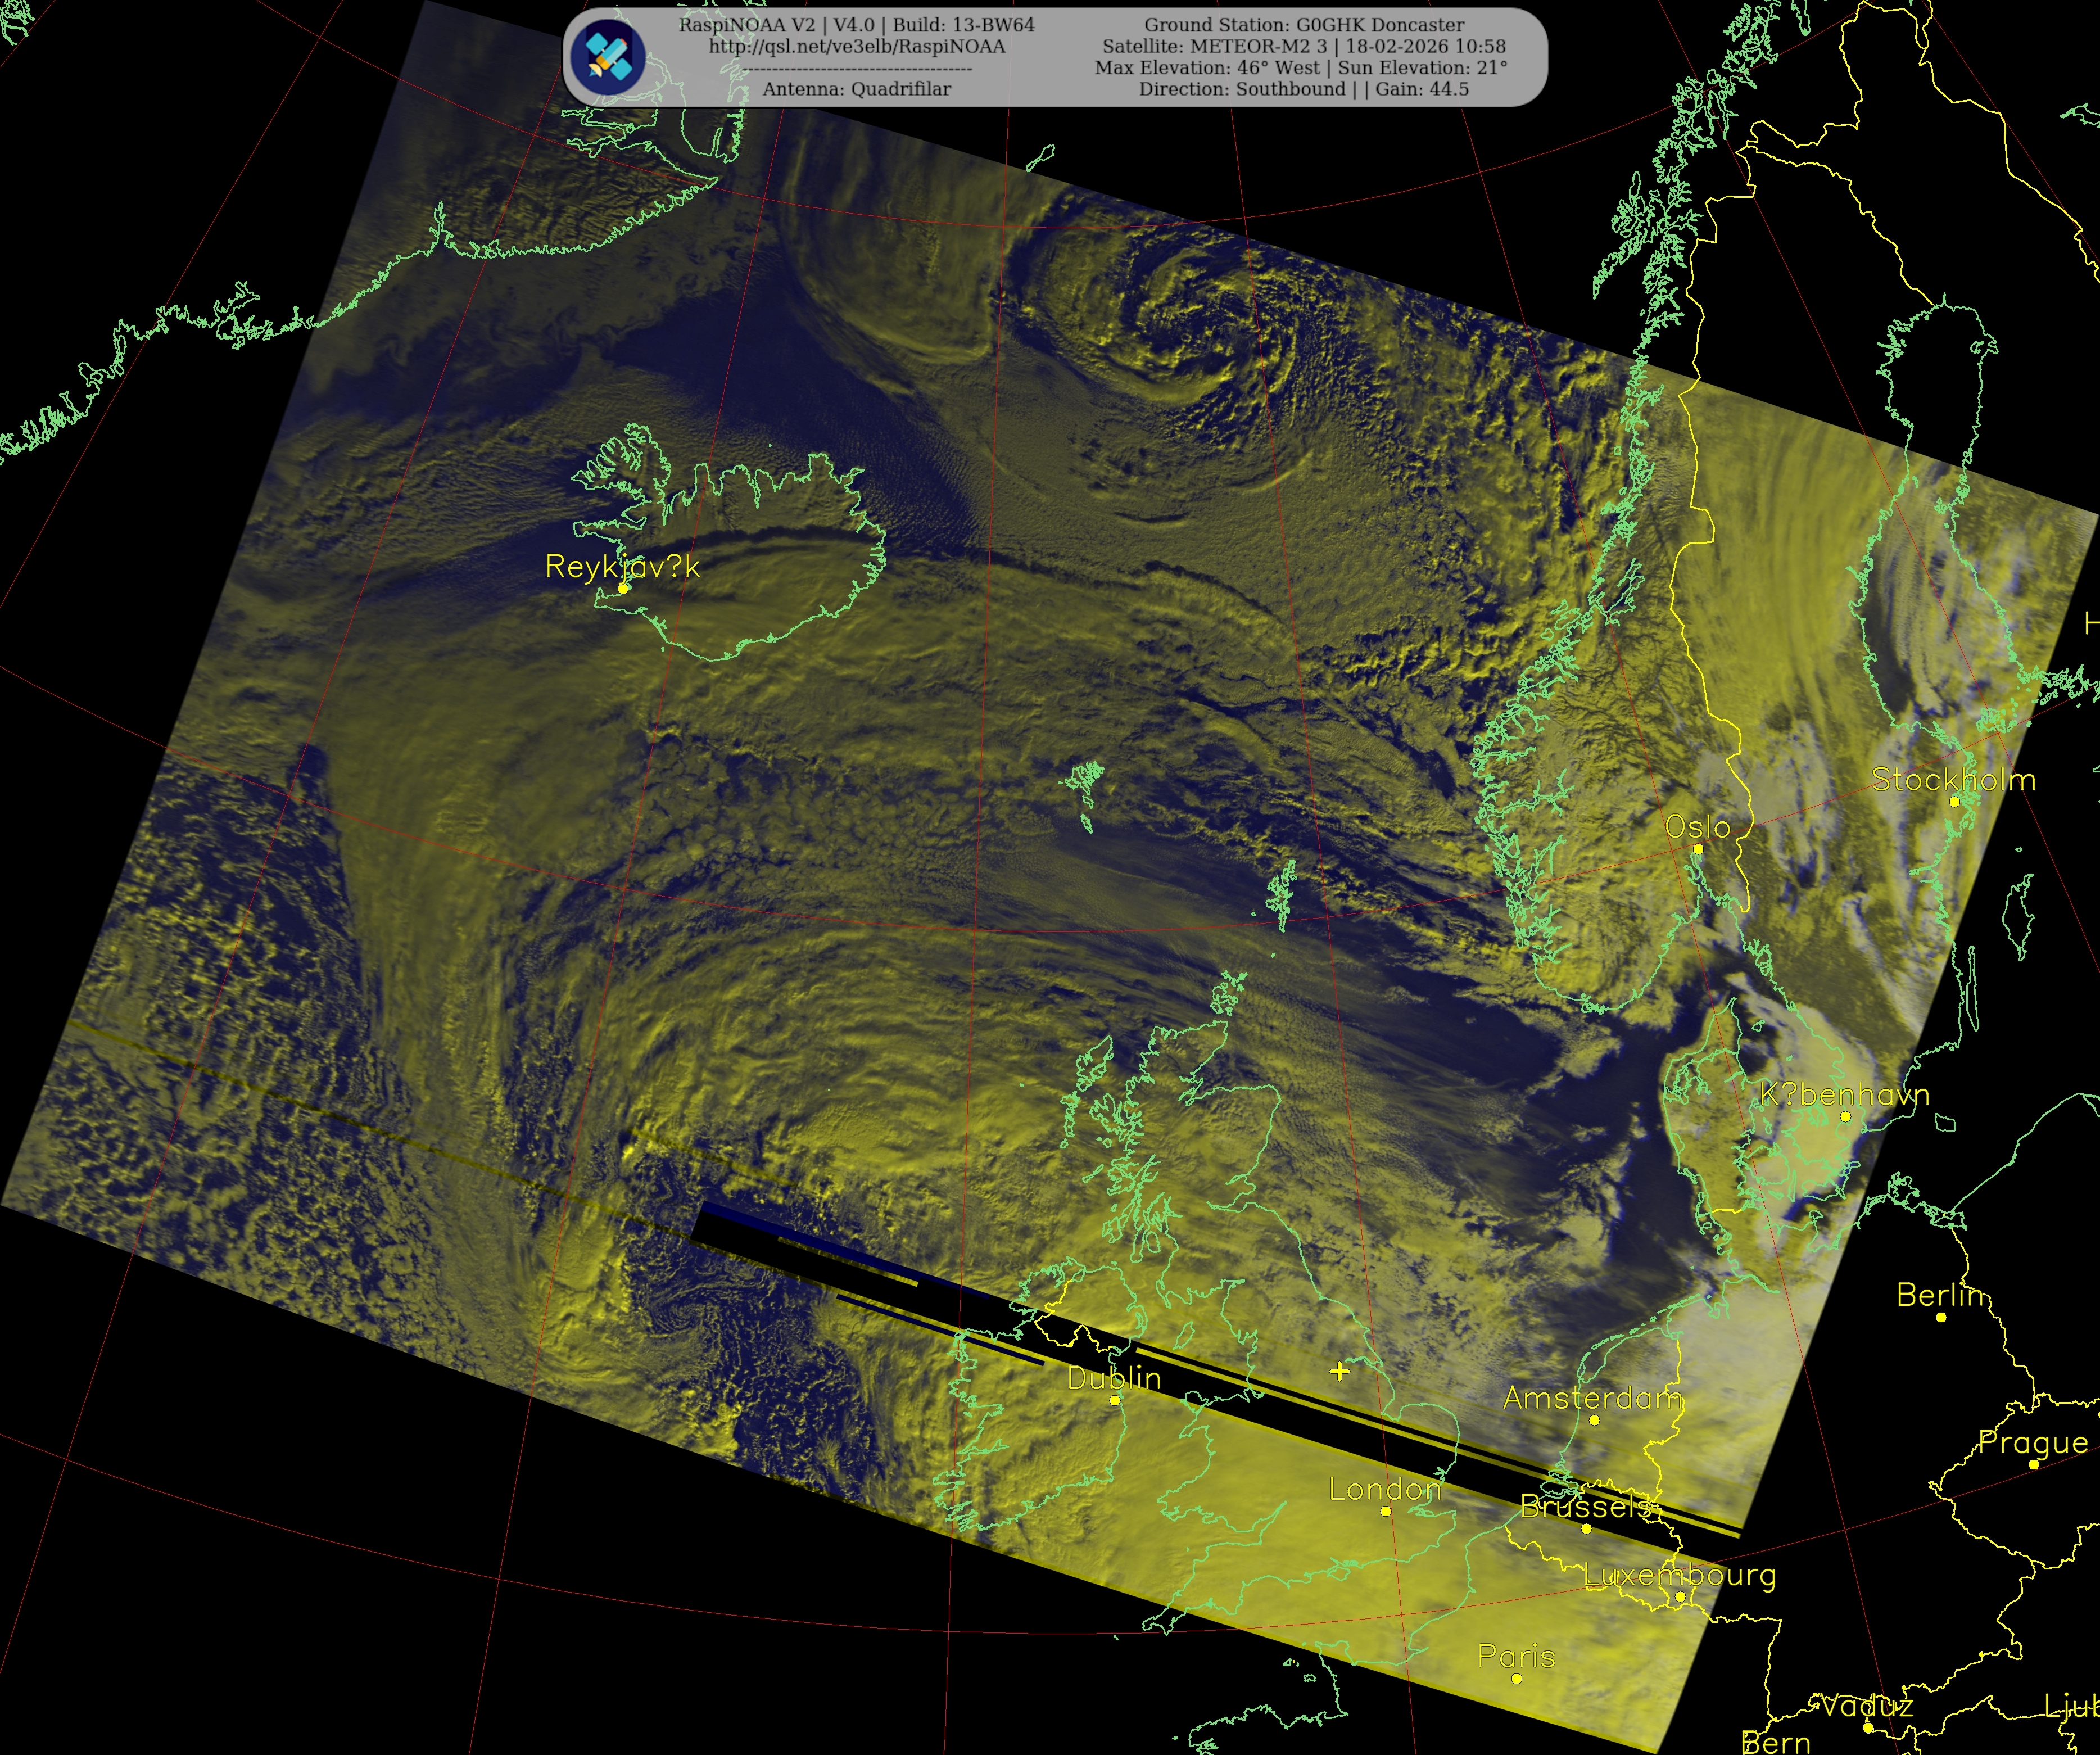The width and height of the screenshot is (2100, 1755).
Task: Click the København city label
Action: pyautogui.click(x=1844, y=1095)
